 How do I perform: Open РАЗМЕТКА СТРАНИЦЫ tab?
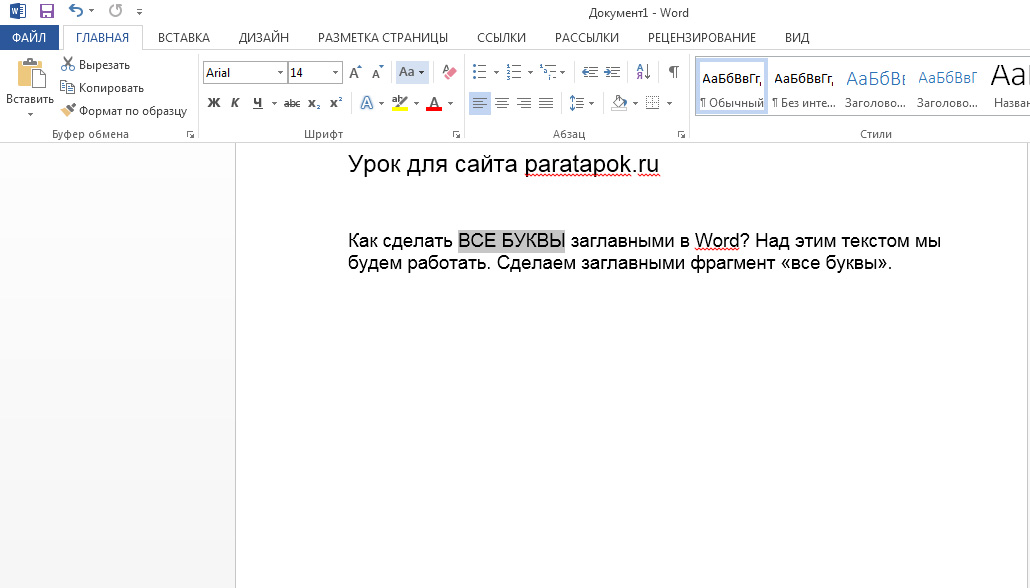tap(383, 37)
